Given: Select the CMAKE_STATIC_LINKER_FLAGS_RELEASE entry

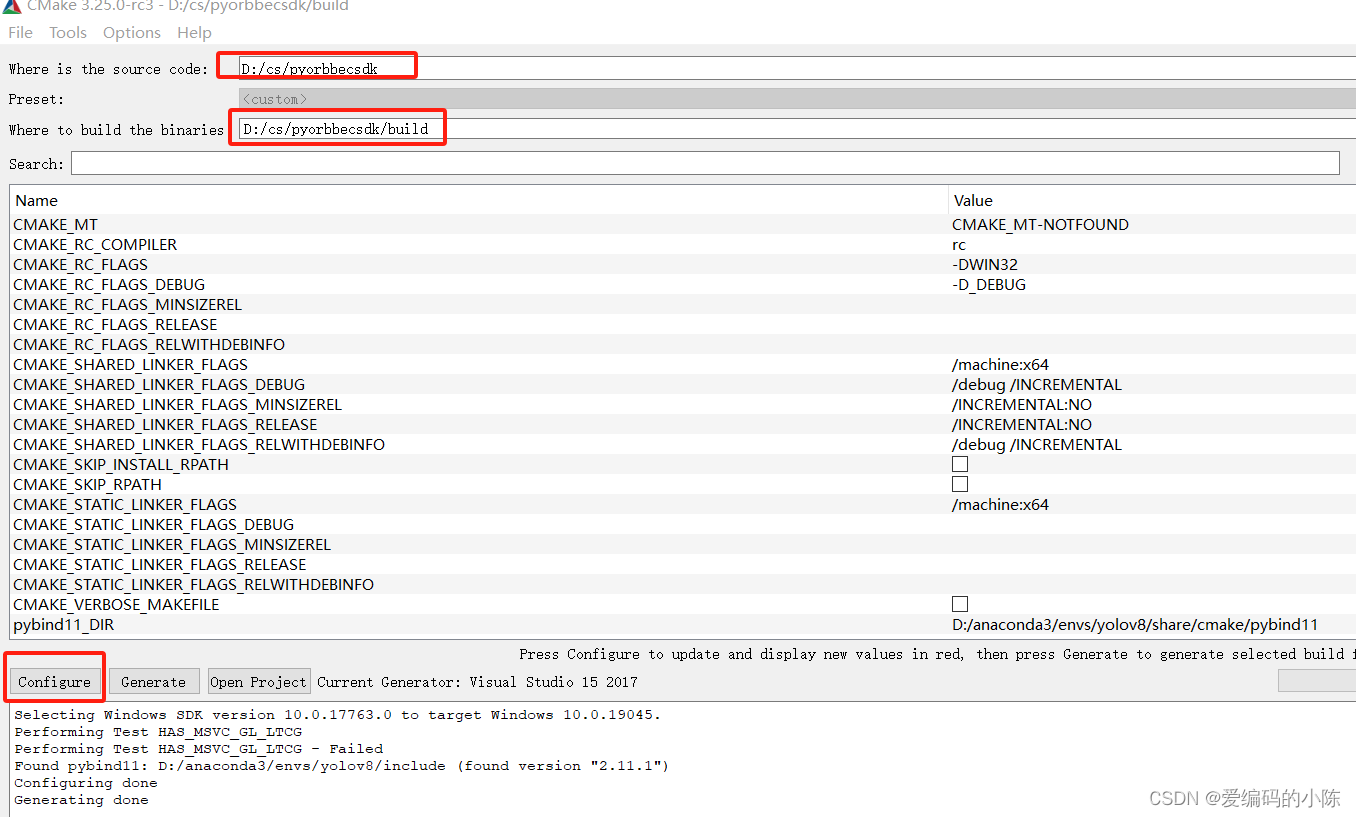Looking at the screenshot, I should click(x=160, y=564).
